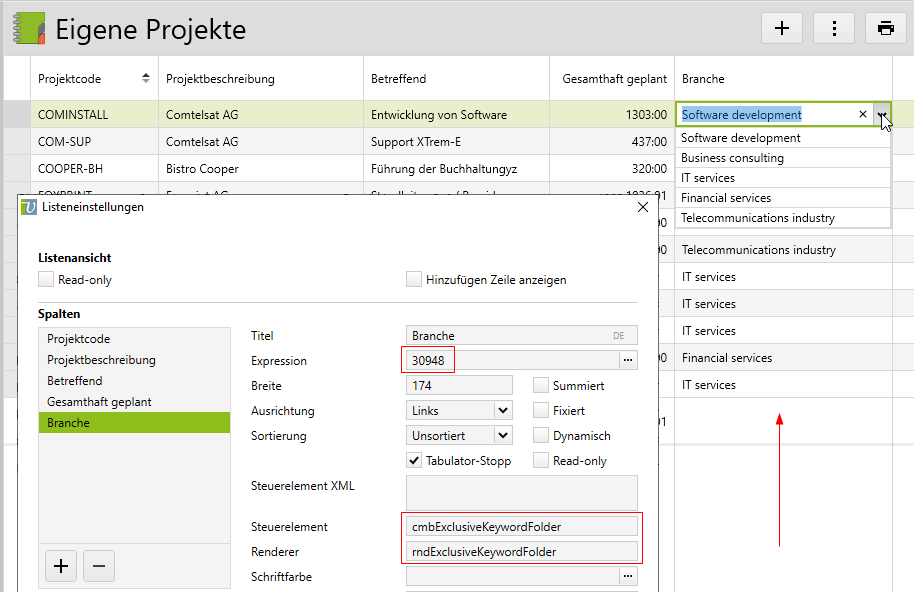Close the Listeneinstellungen dialog
914x592 pixels.
tap(643, 207)
